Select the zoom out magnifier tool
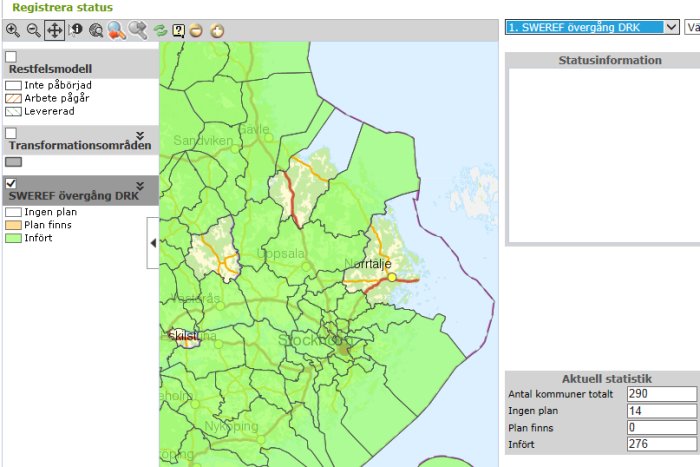The image size is (700, 467). [x=33, y=30]
